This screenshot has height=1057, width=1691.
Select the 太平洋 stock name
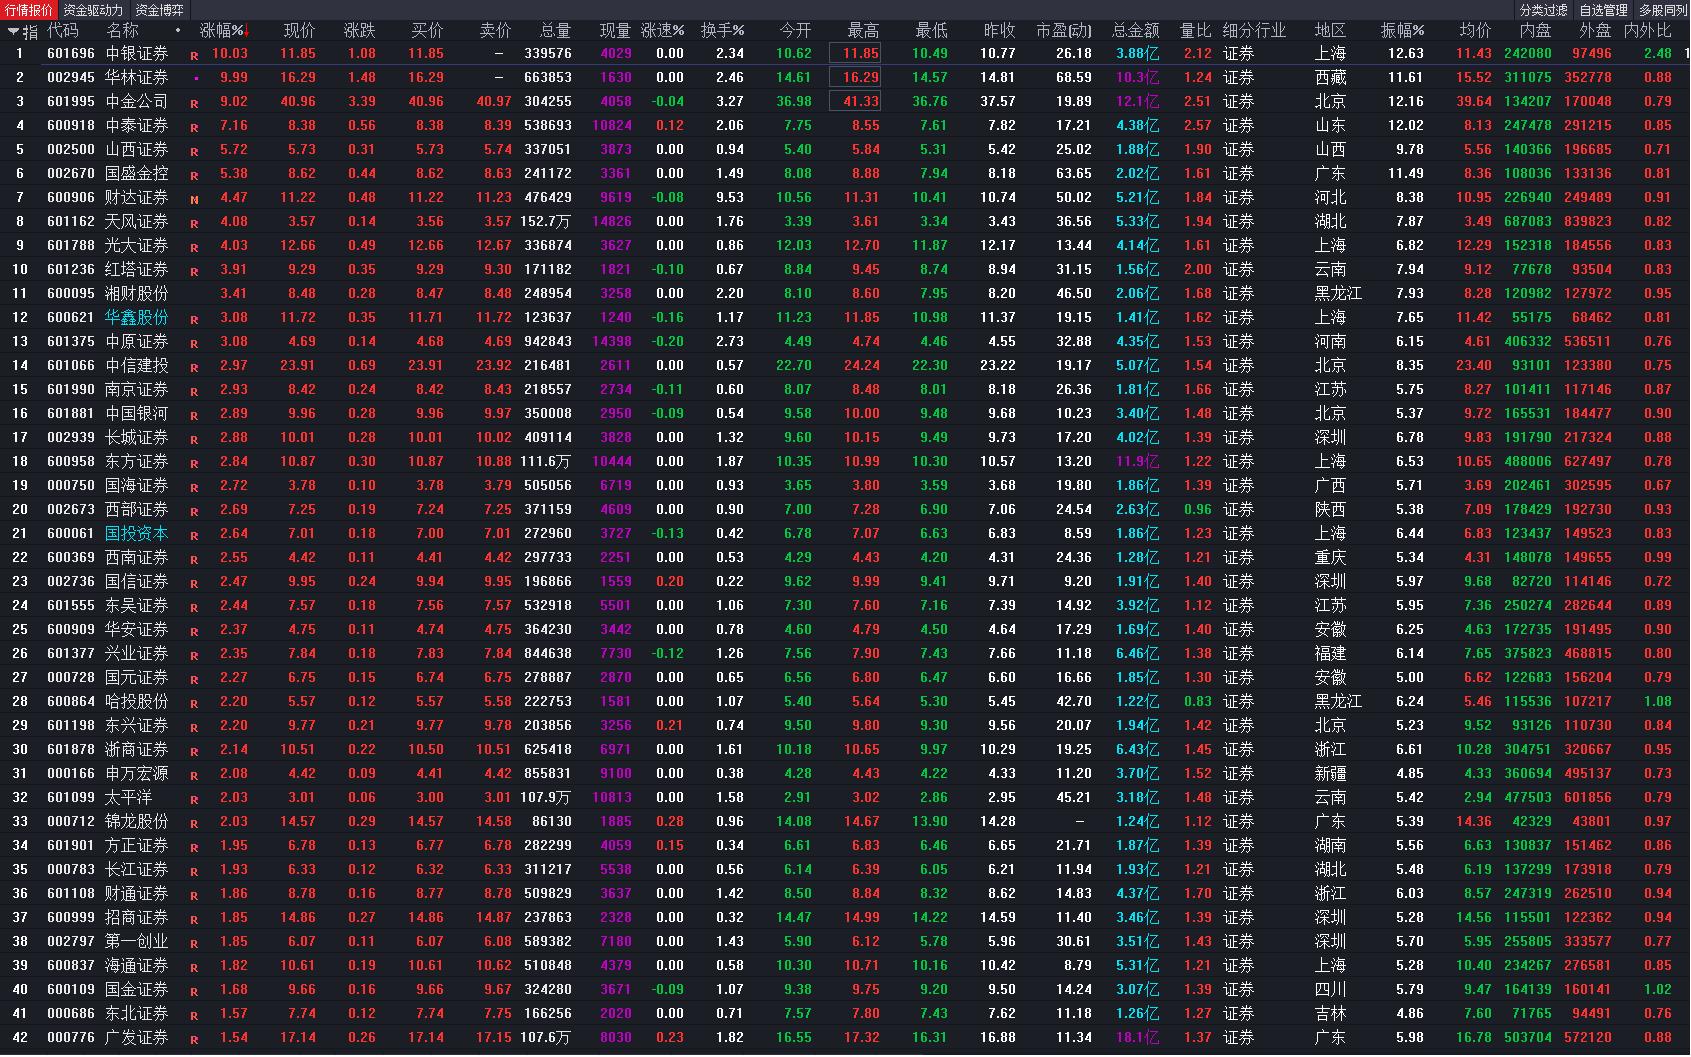[129, 797]
